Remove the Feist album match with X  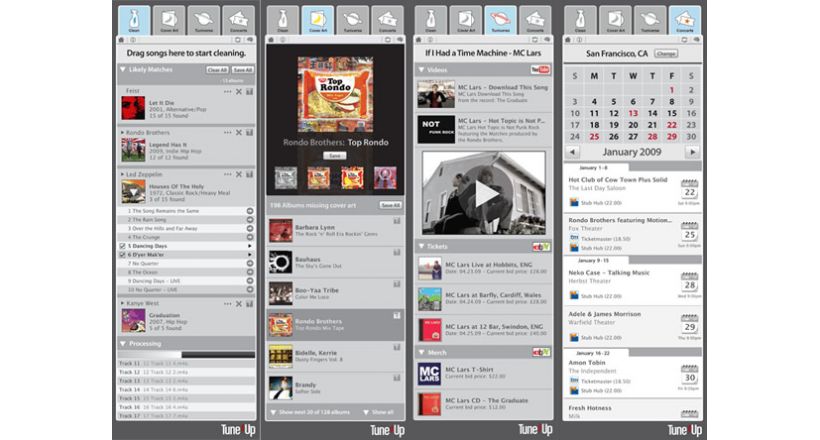click(x=238, y=92)
